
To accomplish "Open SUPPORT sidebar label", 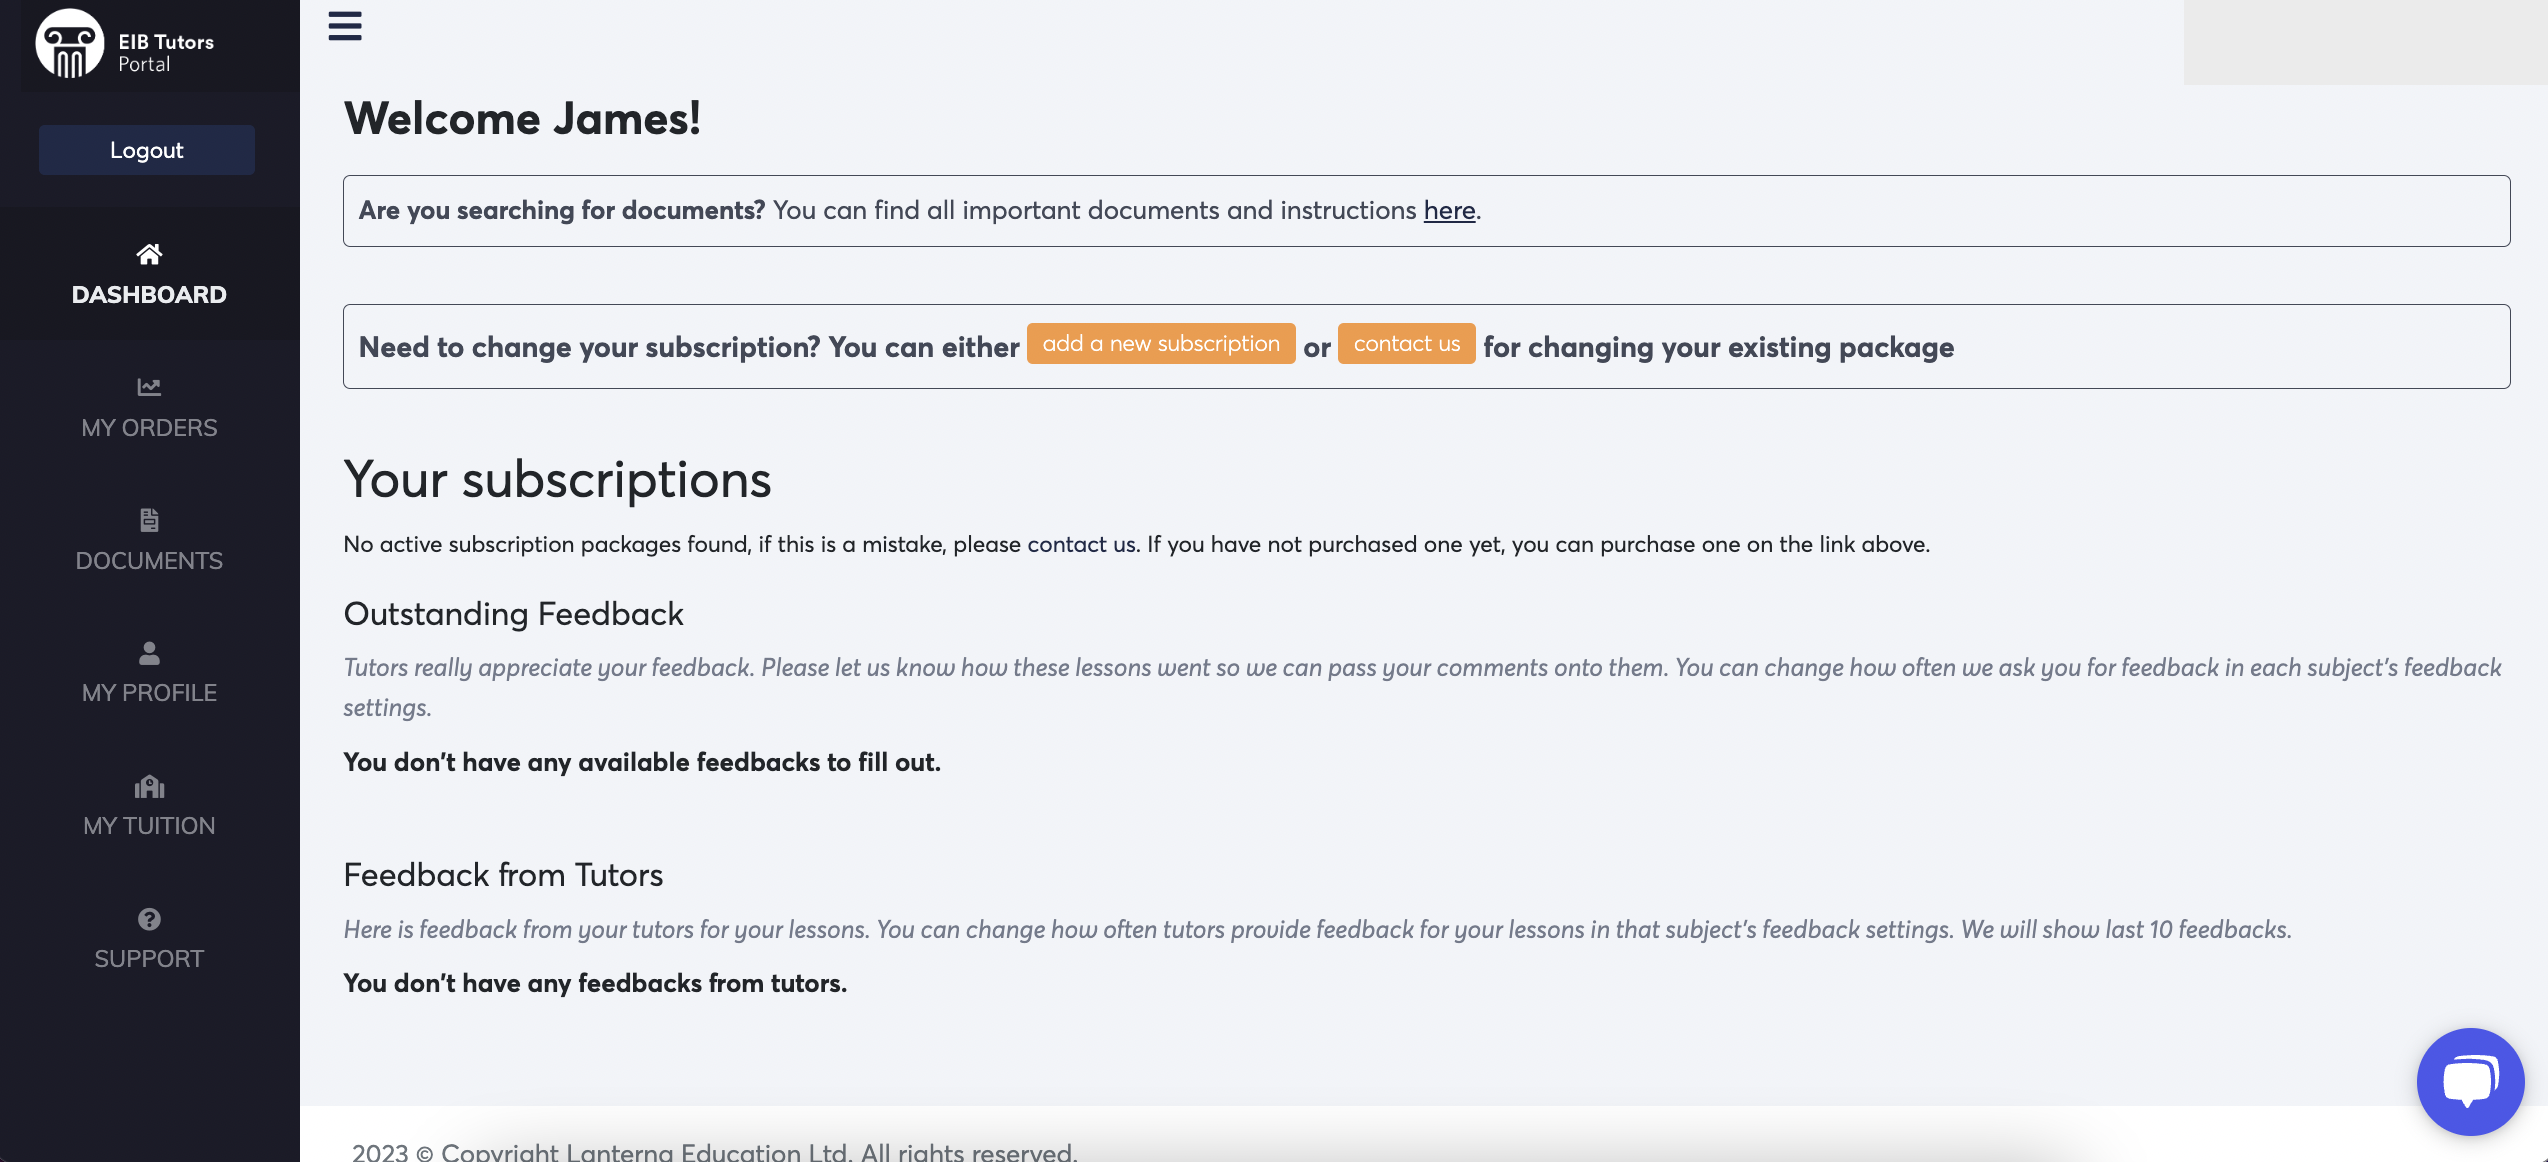I will coord(149,959).
